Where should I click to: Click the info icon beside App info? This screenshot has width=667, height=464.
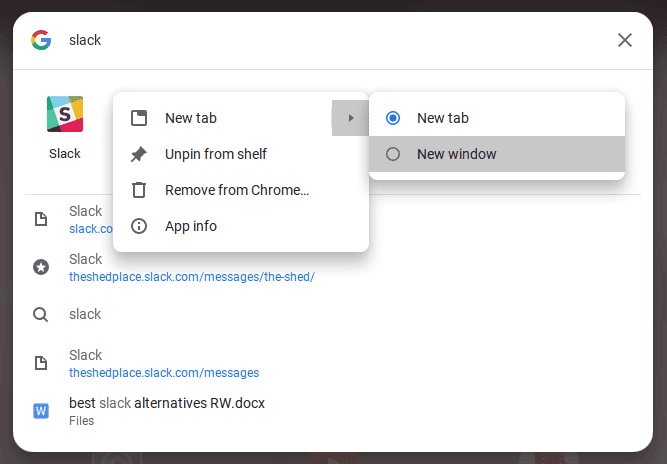click(139, 226)
